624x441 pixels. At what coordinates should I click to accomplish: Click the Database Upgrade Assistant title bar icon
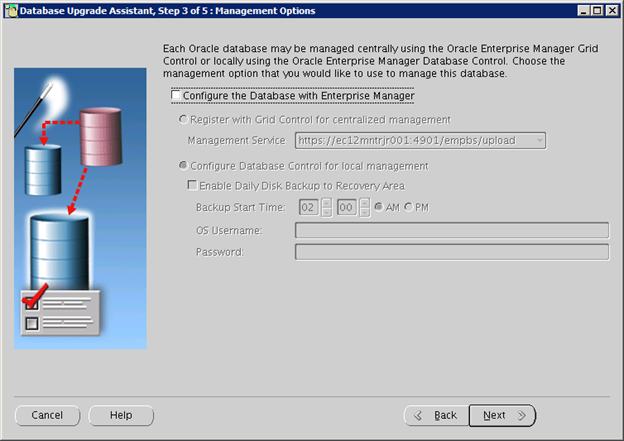click(11, 11)
